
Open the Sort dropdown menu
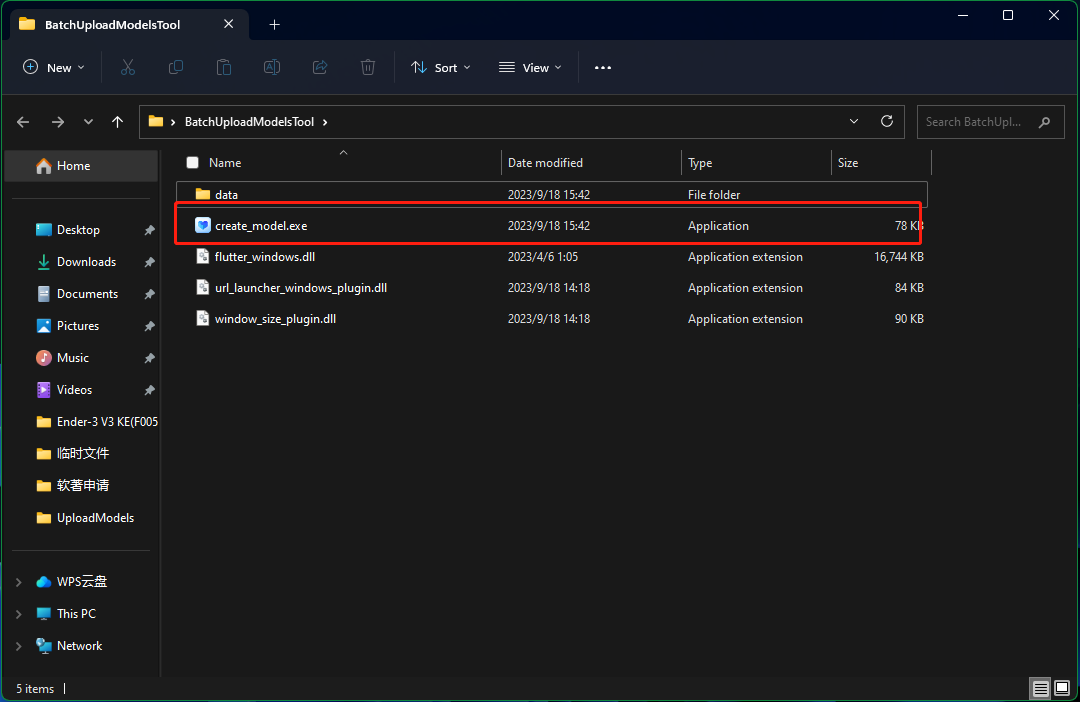pyautogui.click(x=441, y=67)
